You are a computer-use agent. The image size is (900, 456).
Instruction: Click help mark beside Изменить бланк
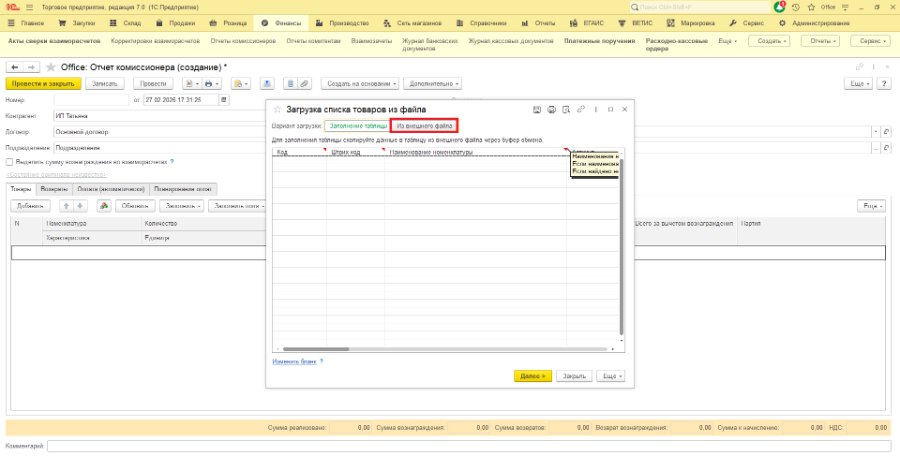point(321,362)
